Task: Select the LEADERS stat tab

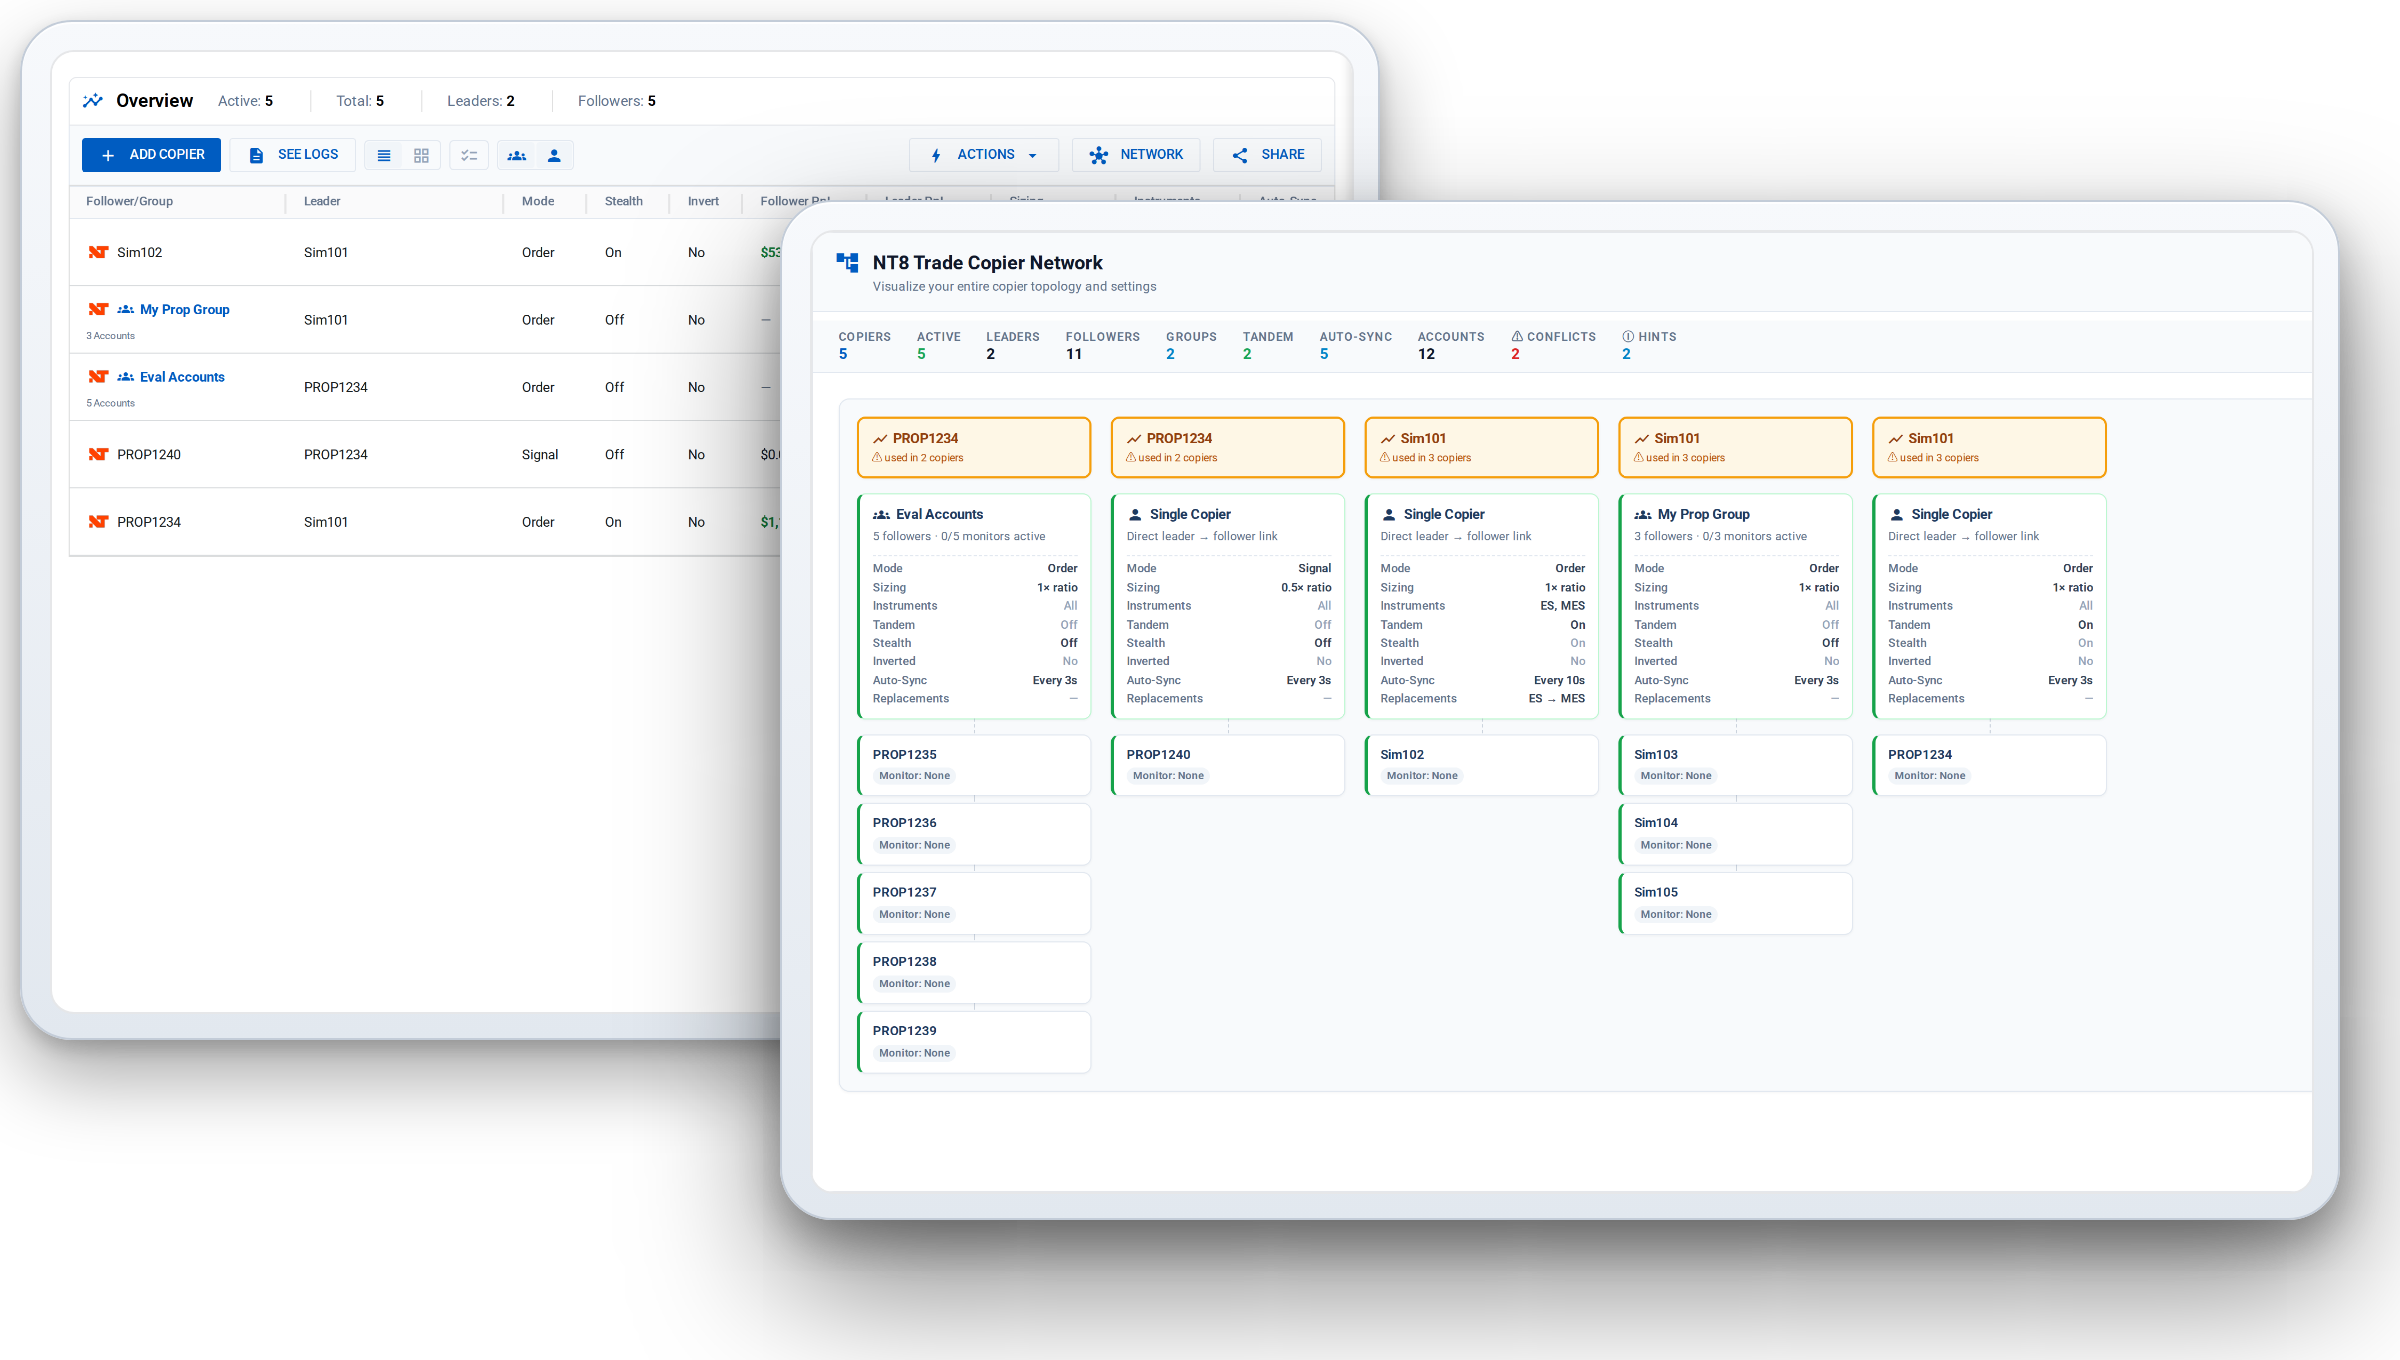Action: click(x=1013, y=345)
